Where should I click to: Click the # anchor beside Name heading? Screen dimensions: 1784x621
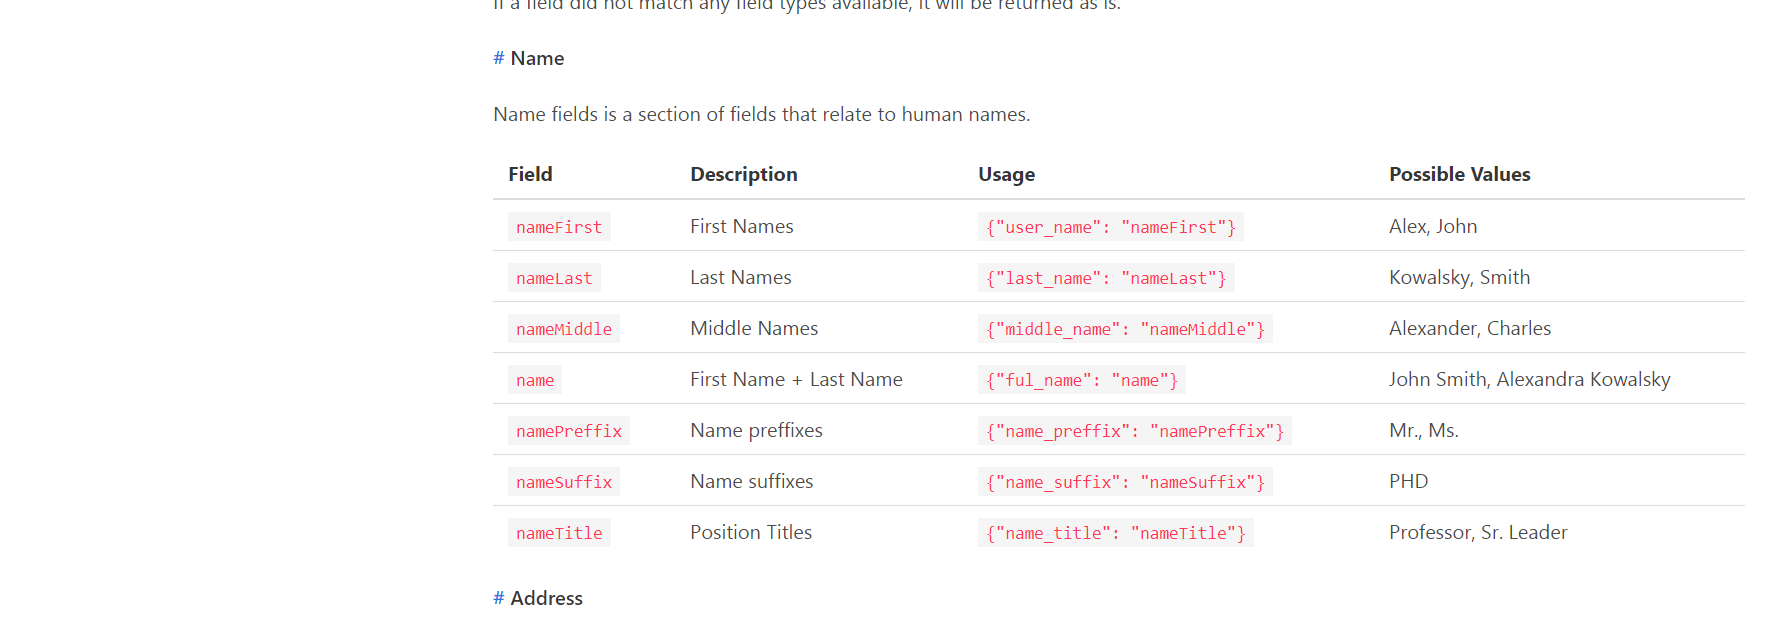(498, 58)
